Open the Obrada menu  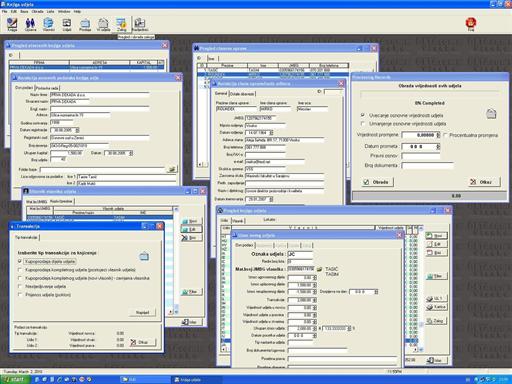(38, 11)
